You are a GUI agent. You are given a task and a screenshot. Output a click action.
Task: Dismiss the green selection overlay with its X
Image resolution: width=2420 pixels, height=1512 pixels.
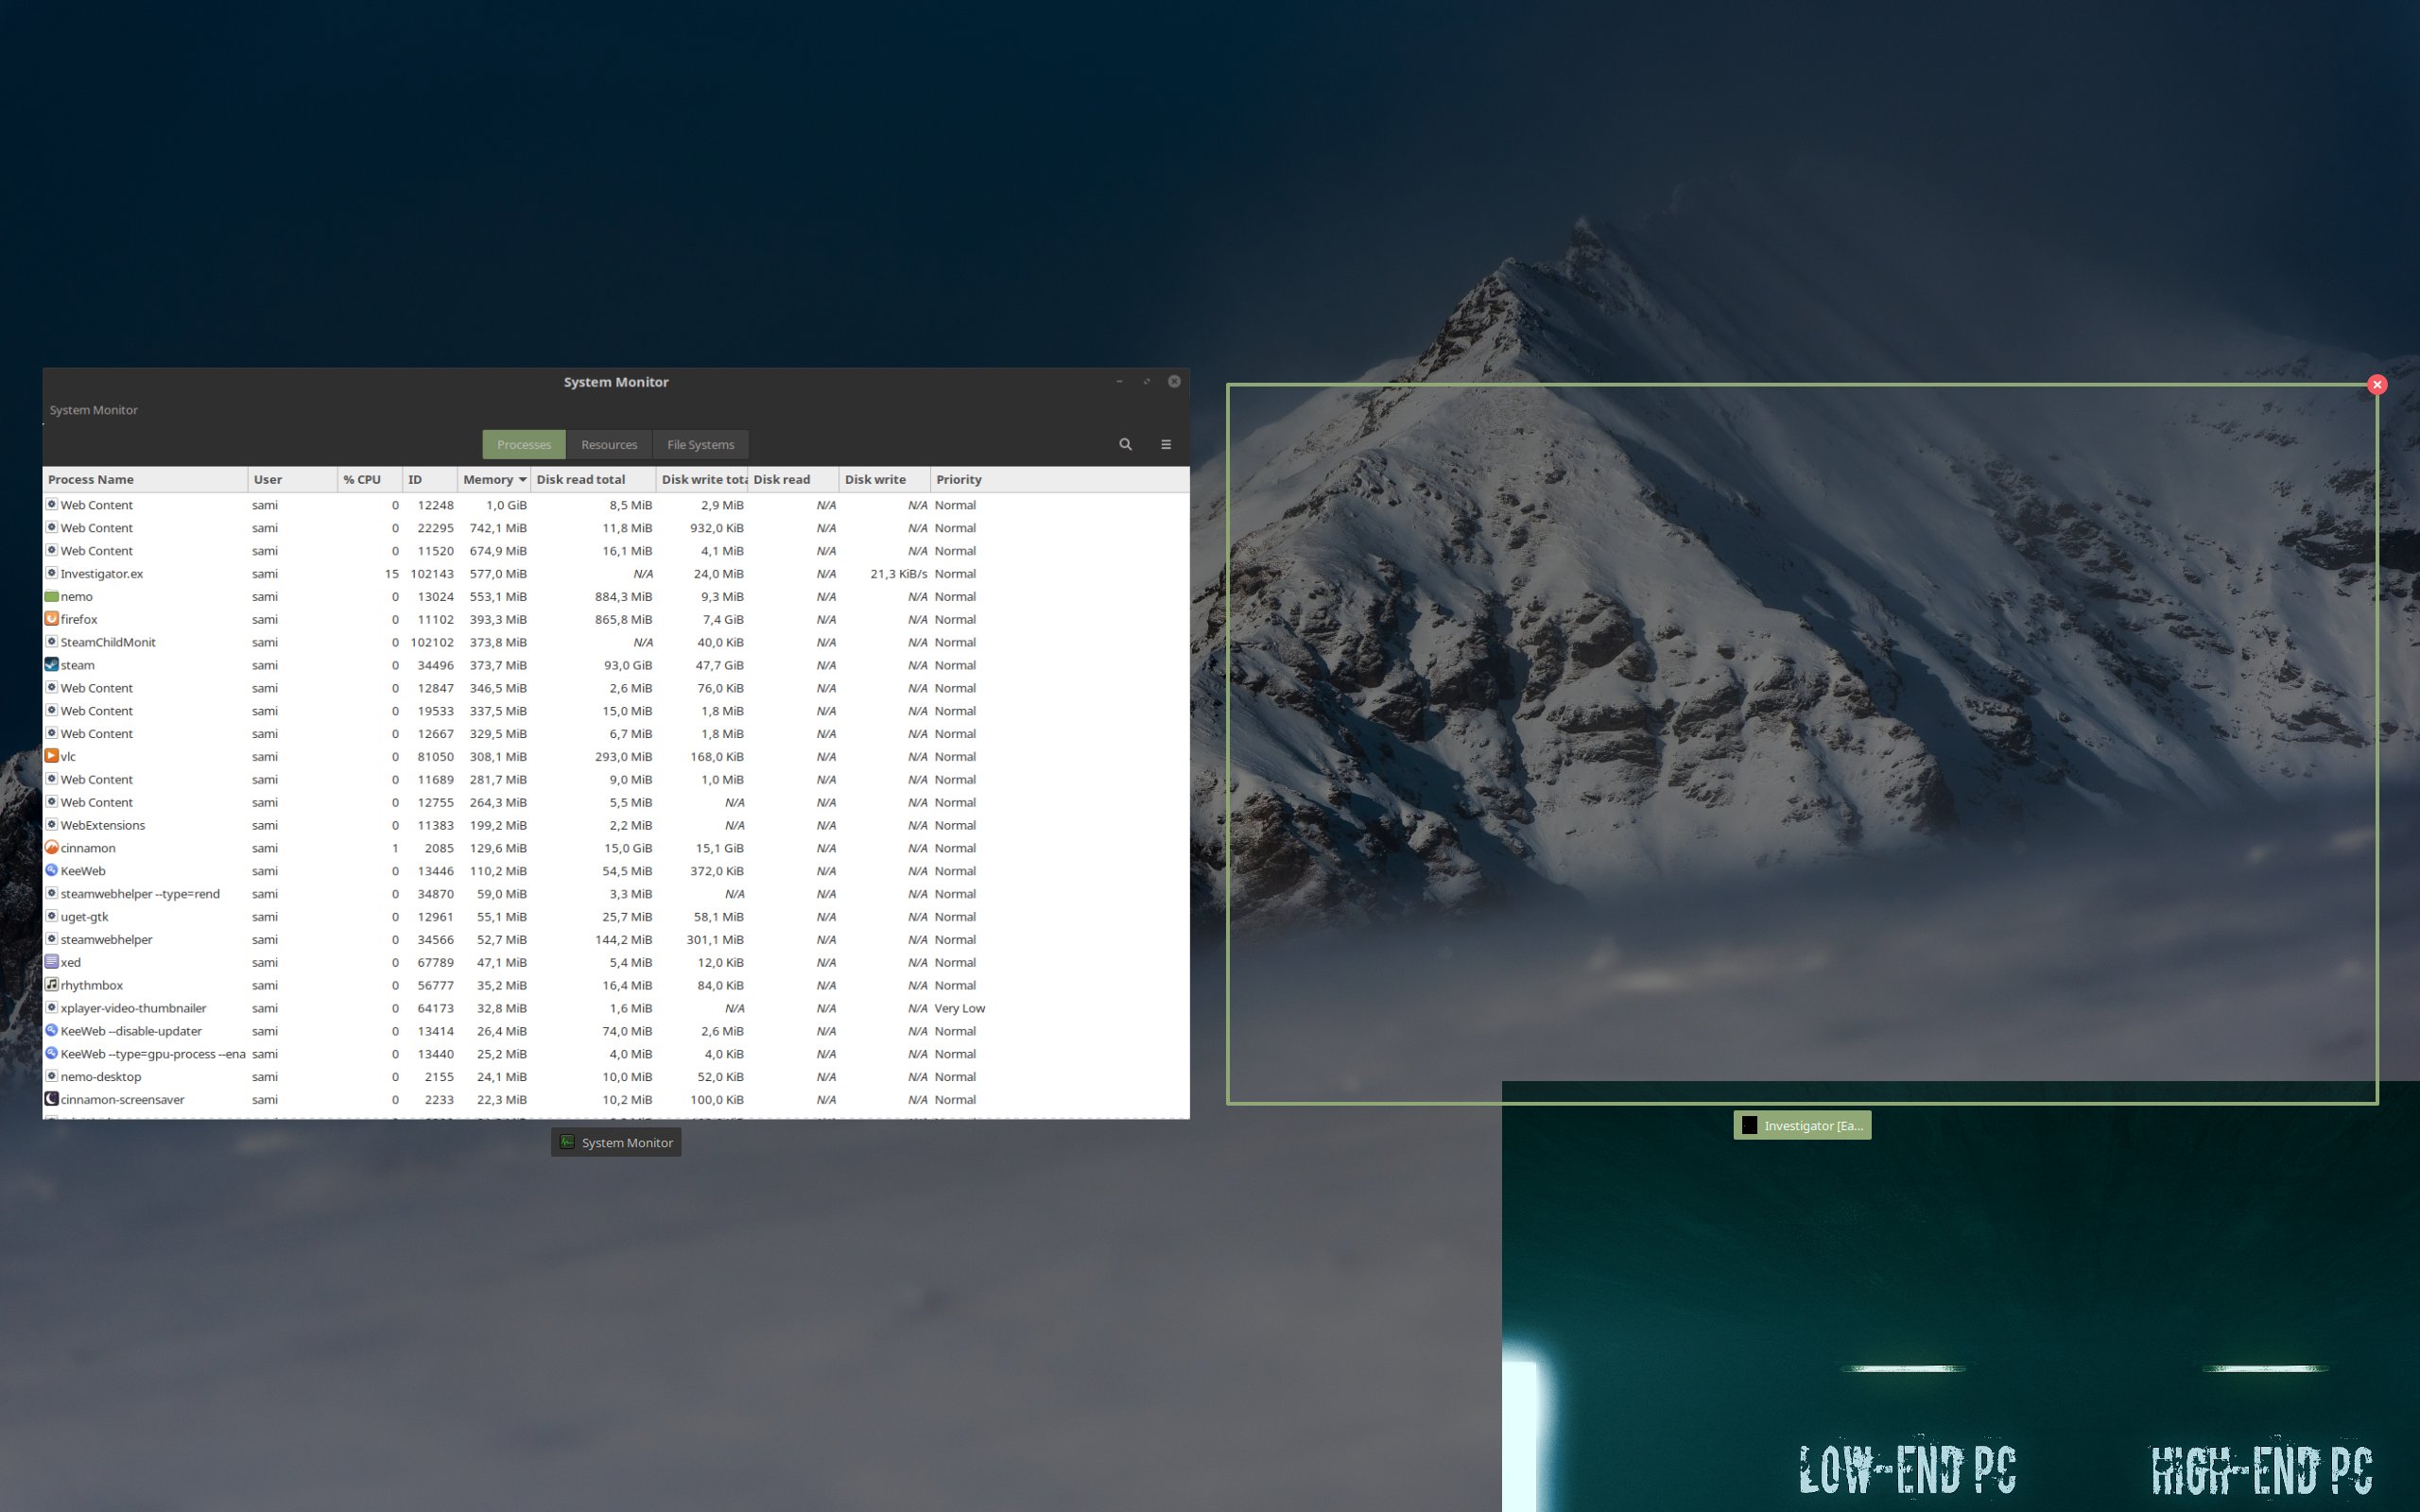click(x=2377, y=384)
